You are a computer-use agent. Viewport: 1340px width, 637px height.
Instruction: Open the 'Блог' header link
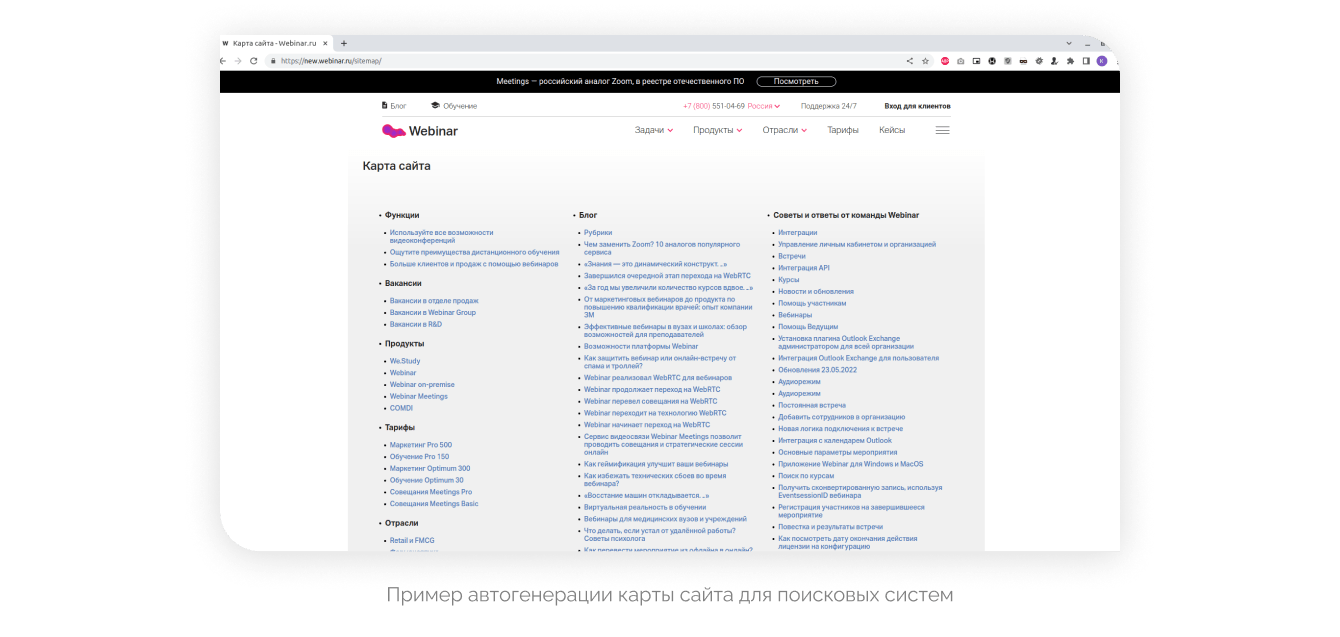(x=394, y=105)
